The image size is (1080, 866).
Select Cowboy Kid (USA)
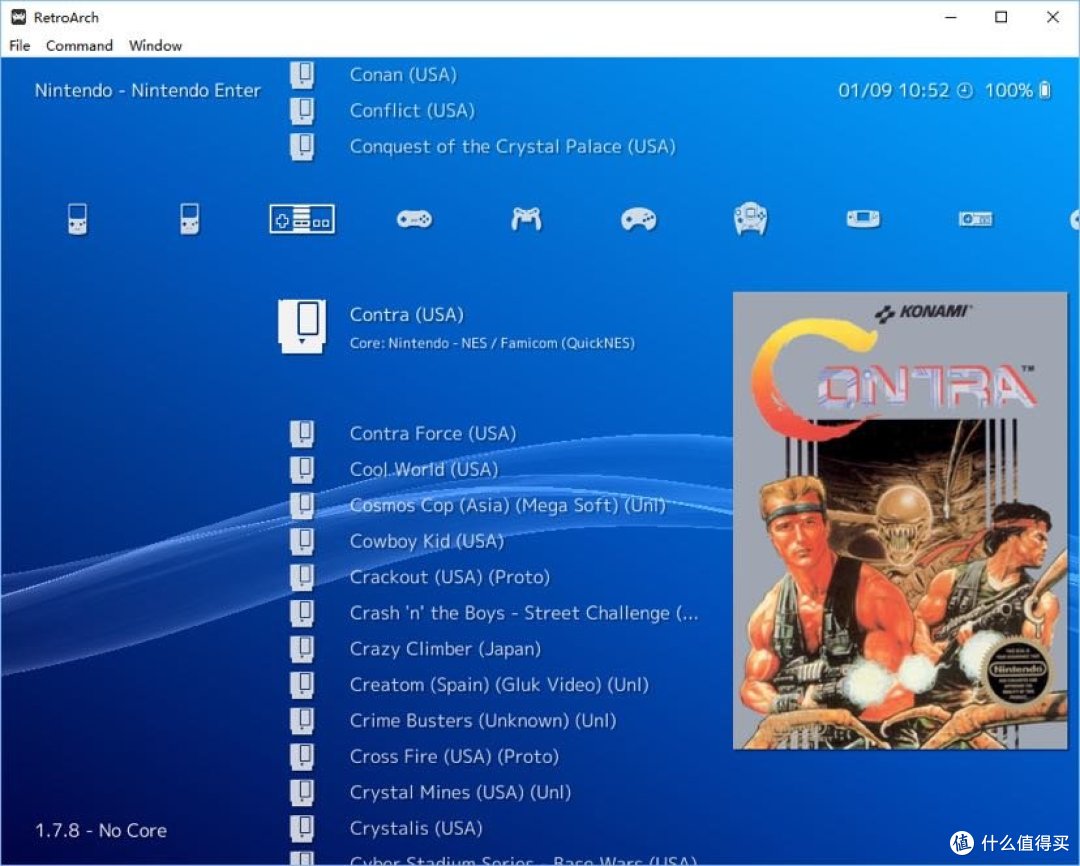[x=426, y=541]
